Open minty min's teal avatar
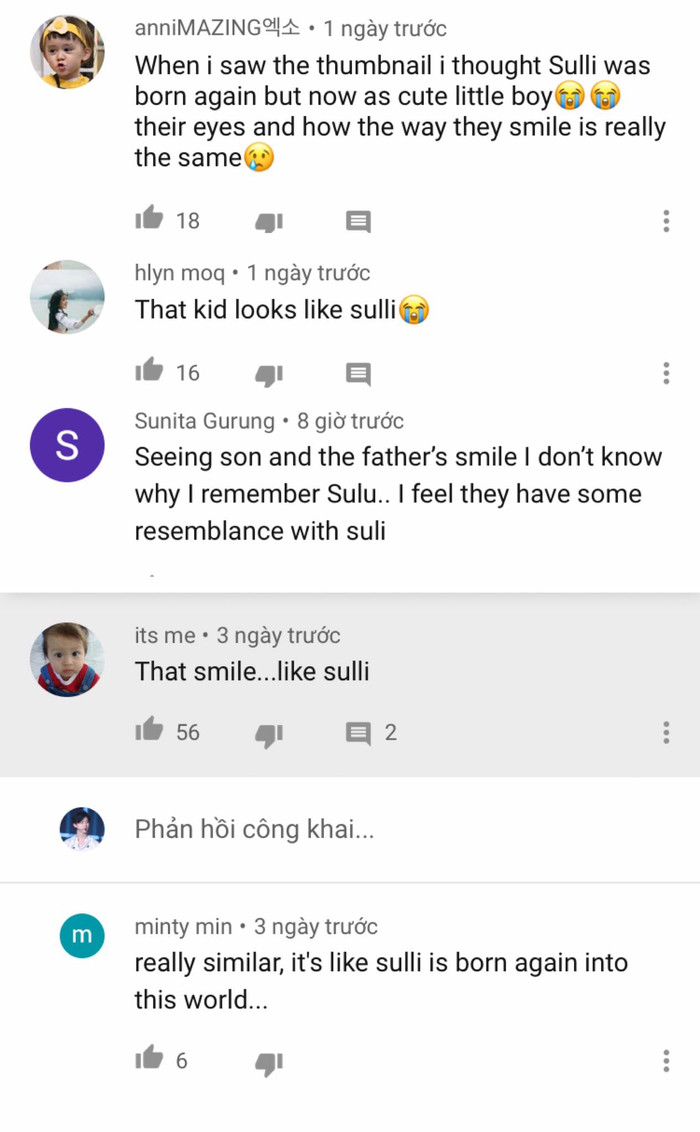This screenshot has height=1132, width=700. [x=82, y=936]
